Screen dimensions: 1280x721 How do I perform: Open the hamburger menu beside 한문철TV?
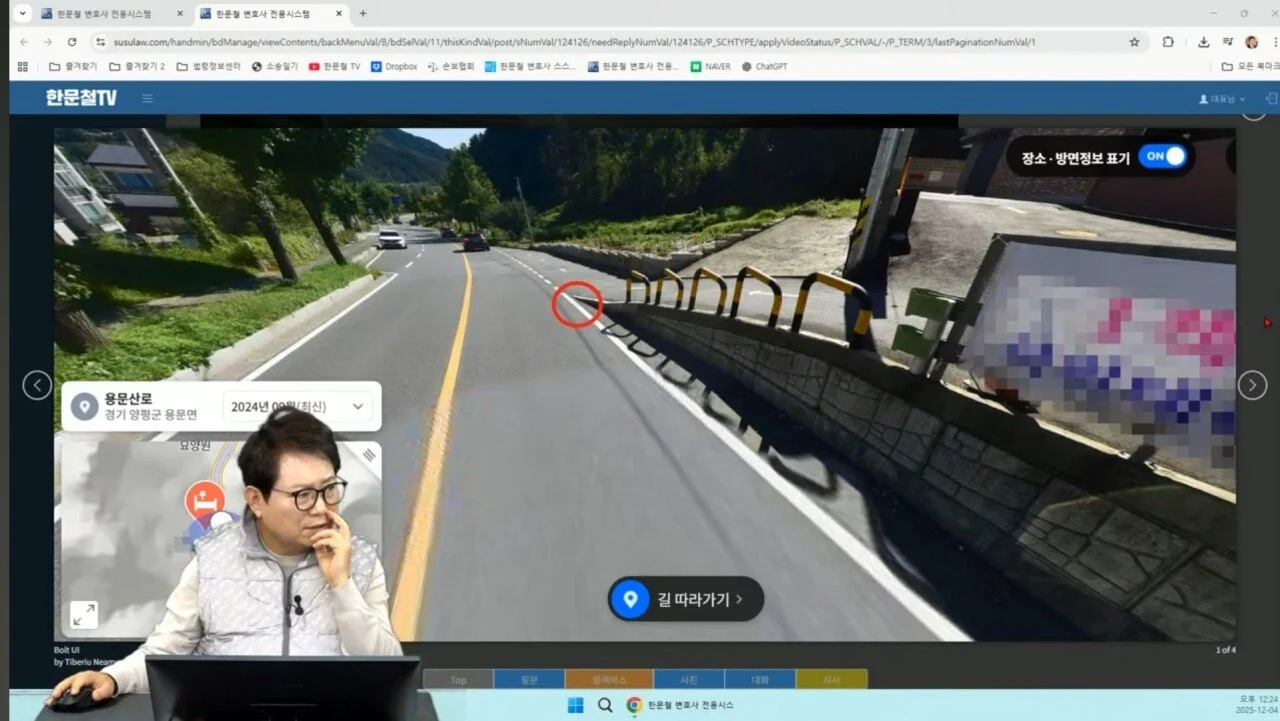coord(147,98)
